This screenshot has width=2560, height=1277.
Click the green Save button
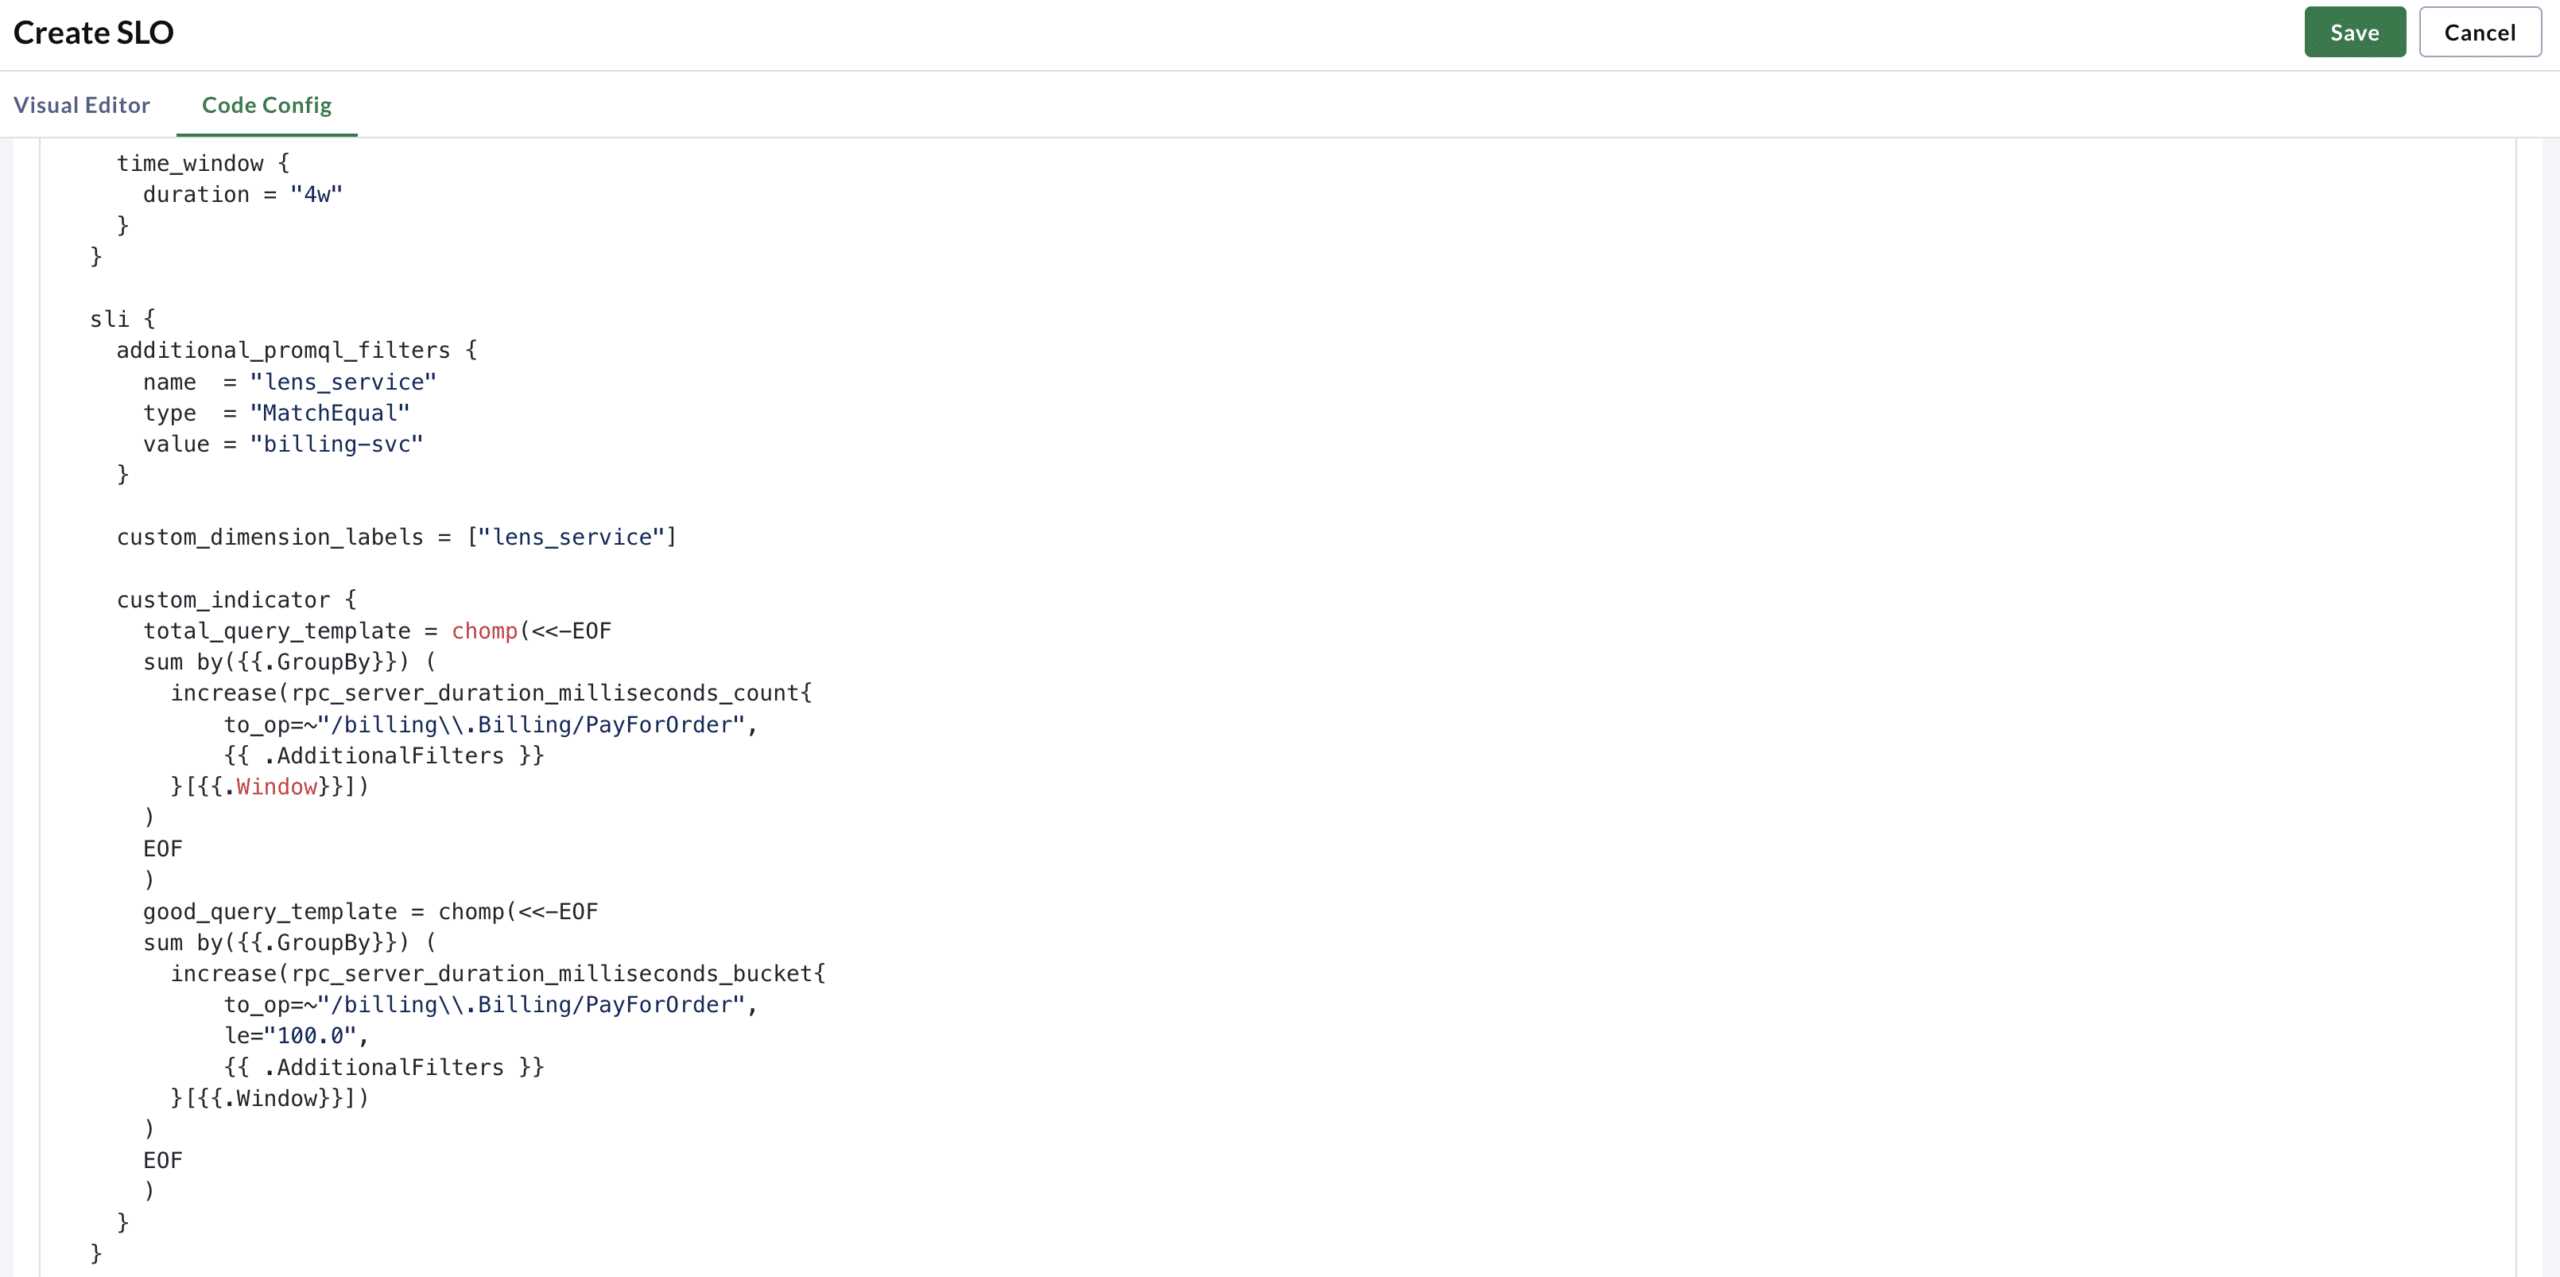coord(2354,32)
